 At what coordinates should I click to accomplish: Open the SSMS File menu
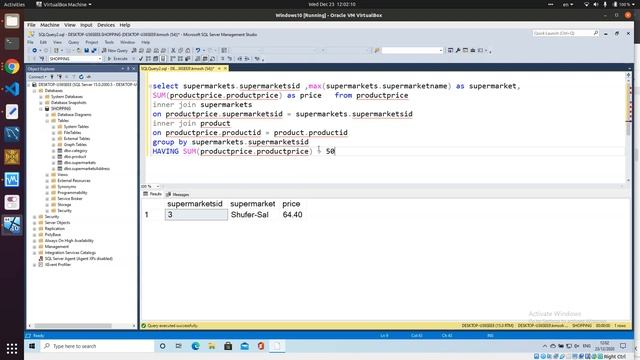pyautogui.click(x=30, y=42)
